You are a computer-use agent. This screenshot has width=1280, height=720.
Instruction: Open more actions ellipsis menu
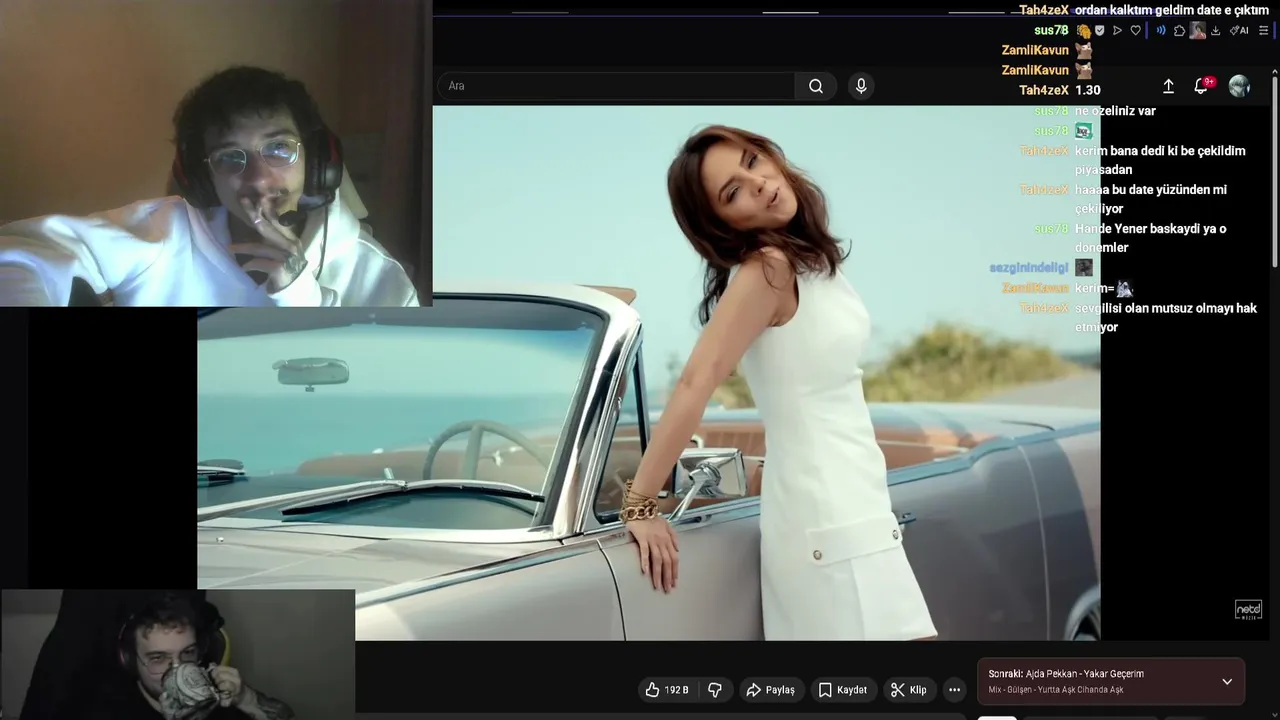954,690
